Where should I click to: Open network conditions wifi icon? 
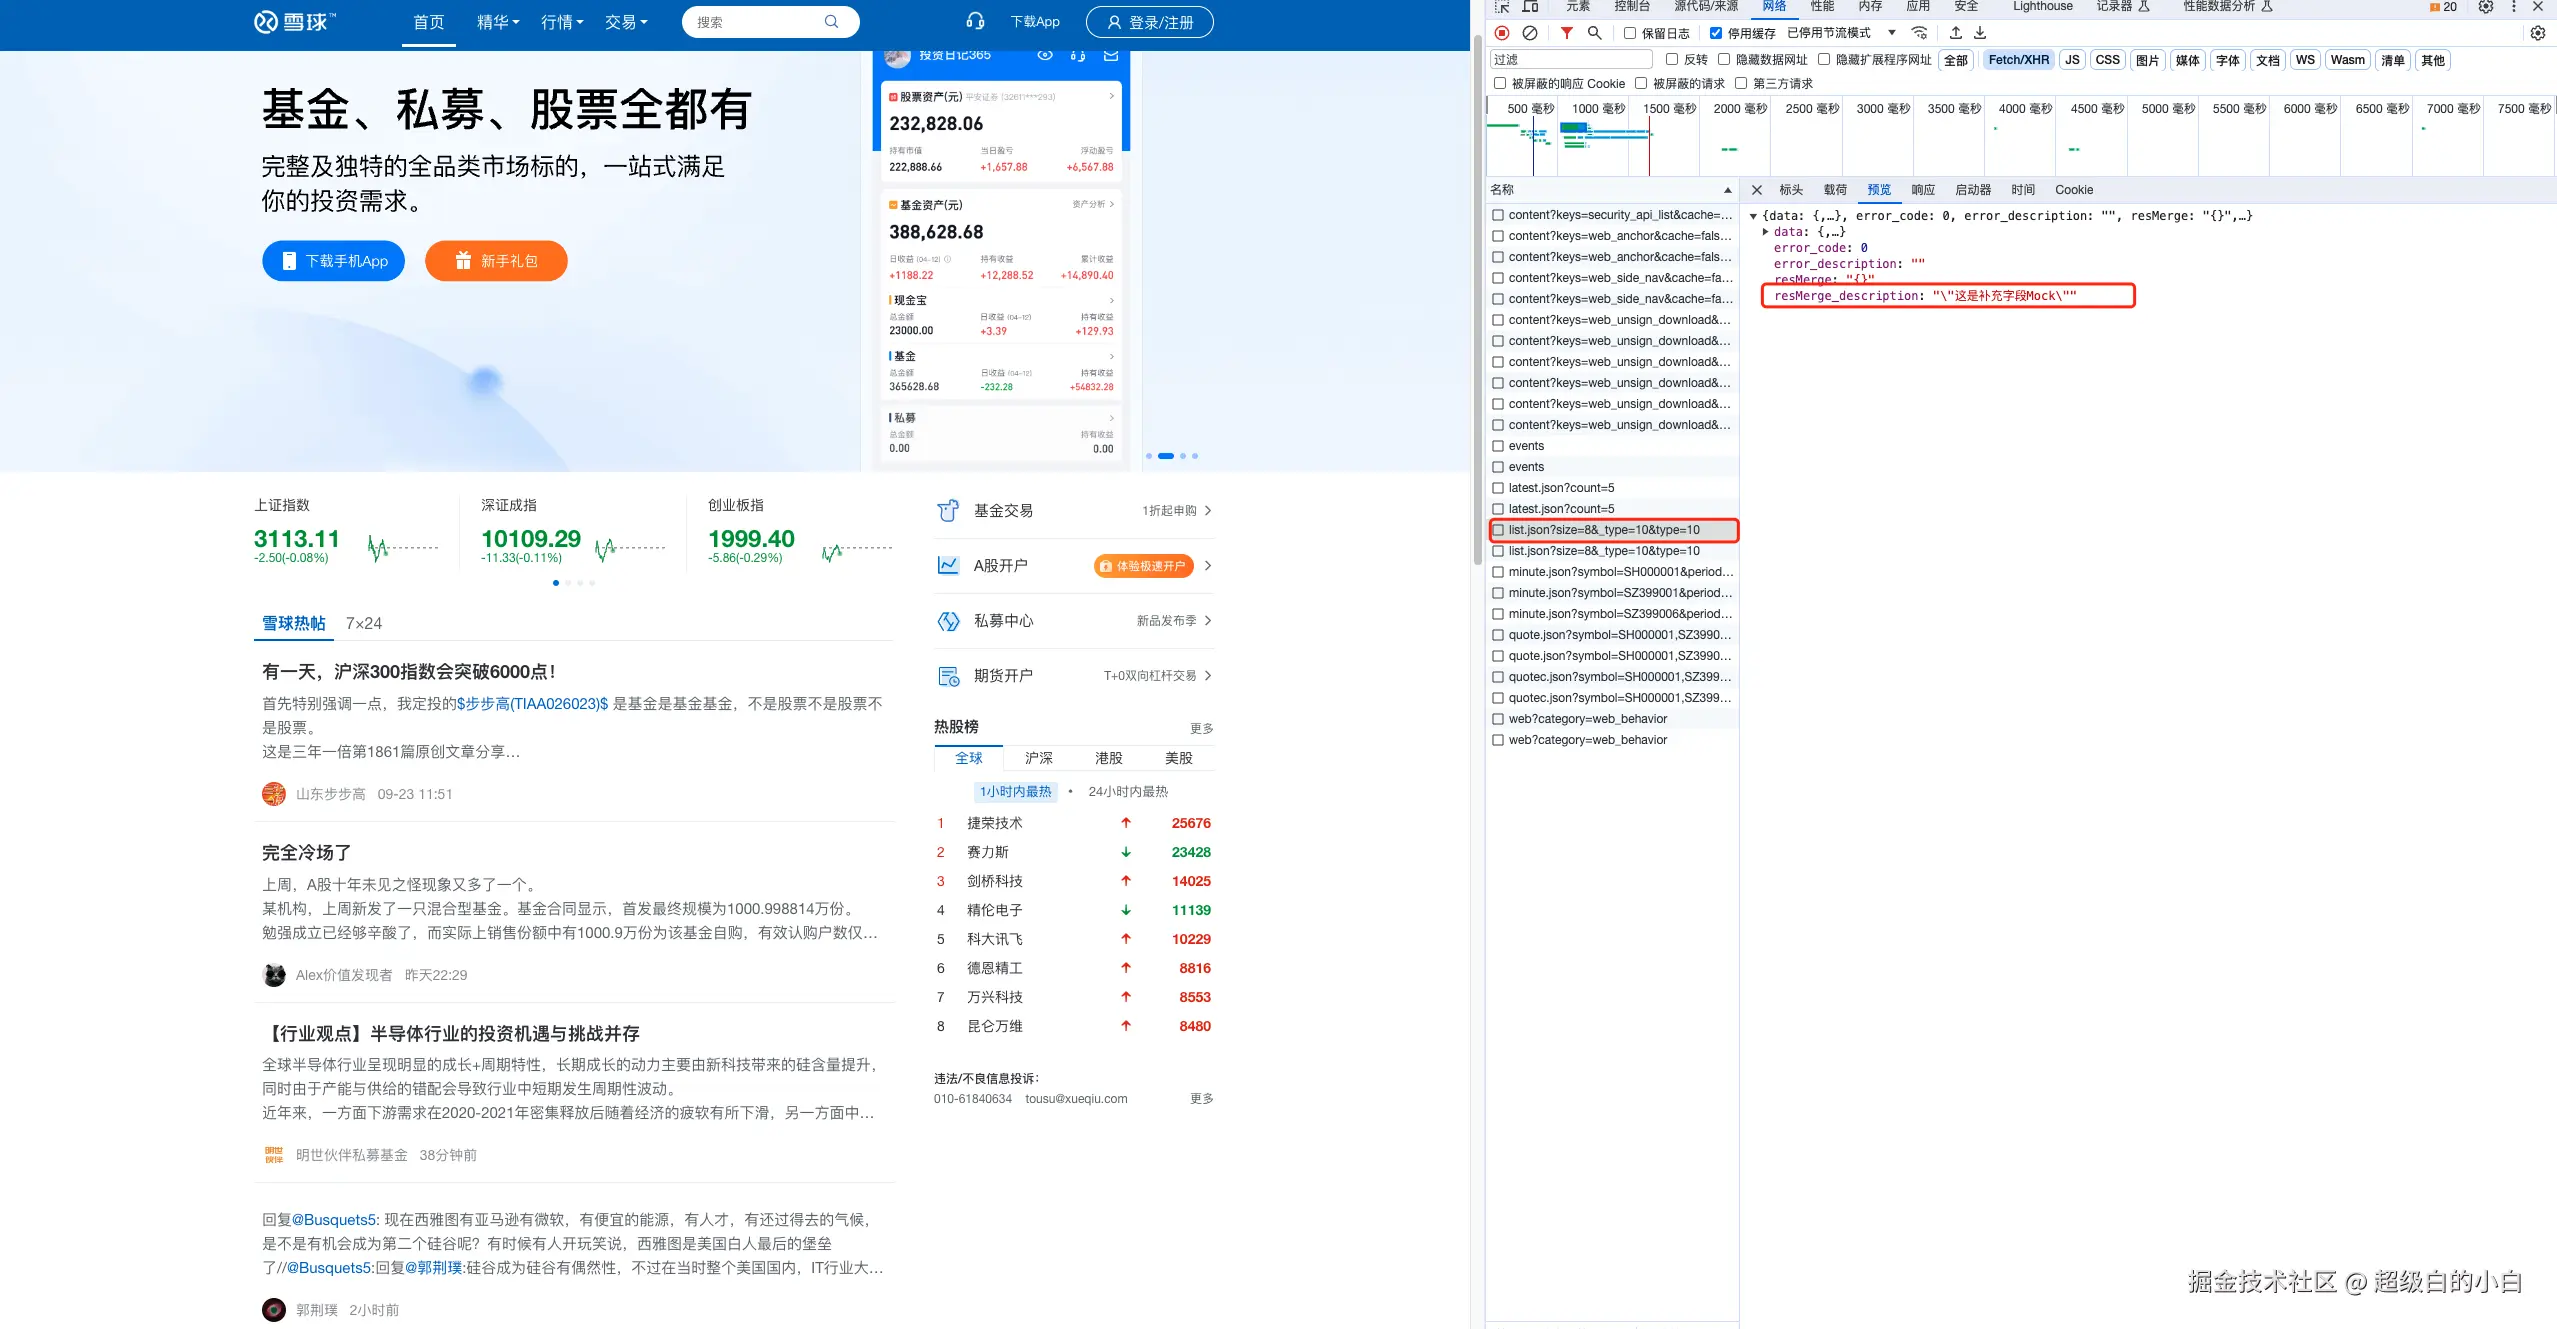(x=1919, y=33)
